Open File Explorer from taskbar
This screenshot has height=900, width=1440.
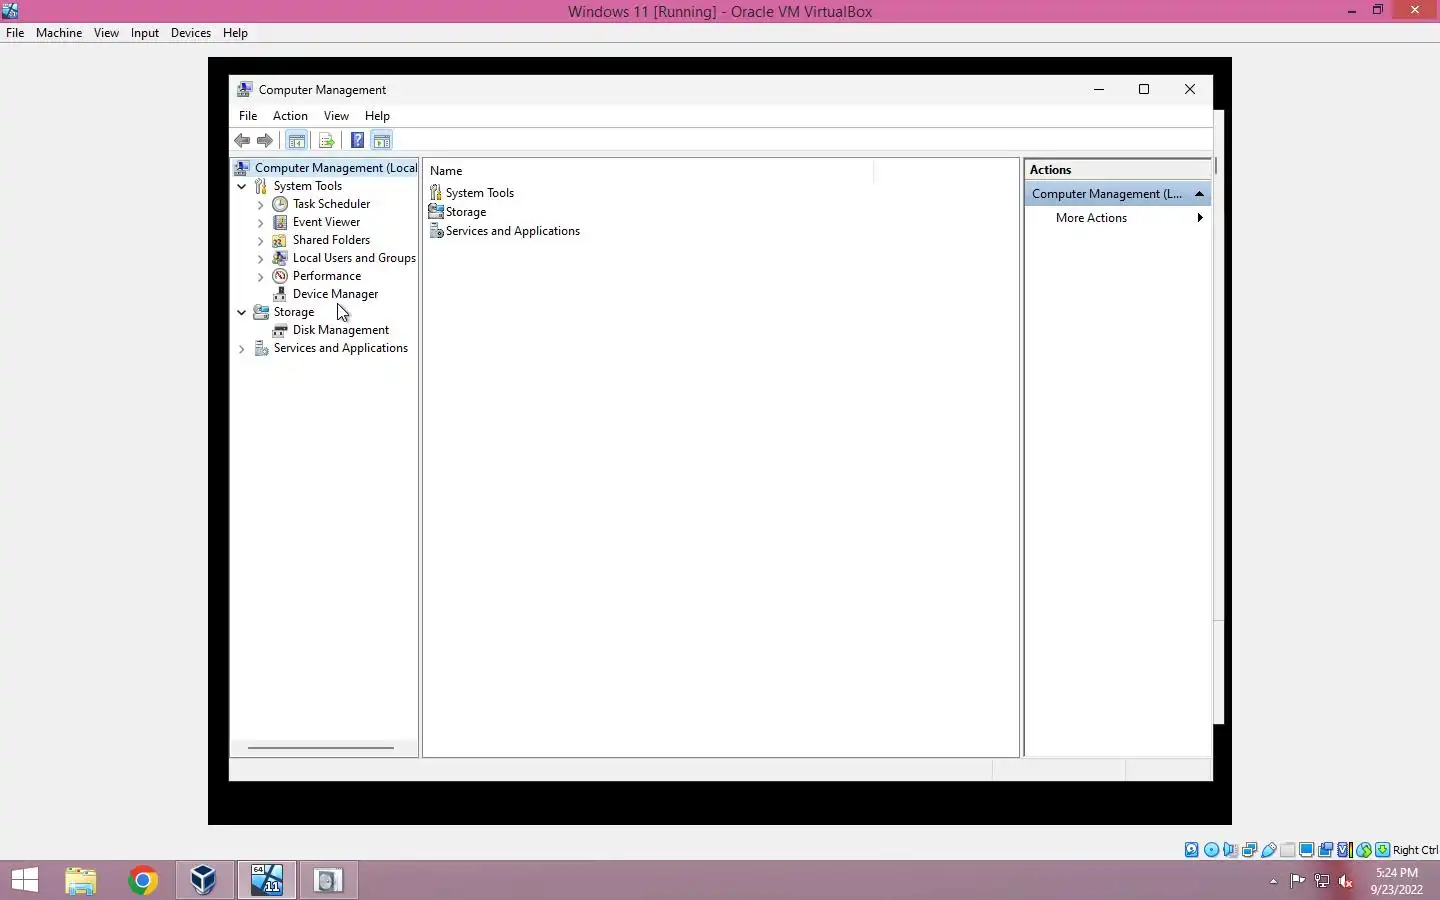(x=81, y=880)
